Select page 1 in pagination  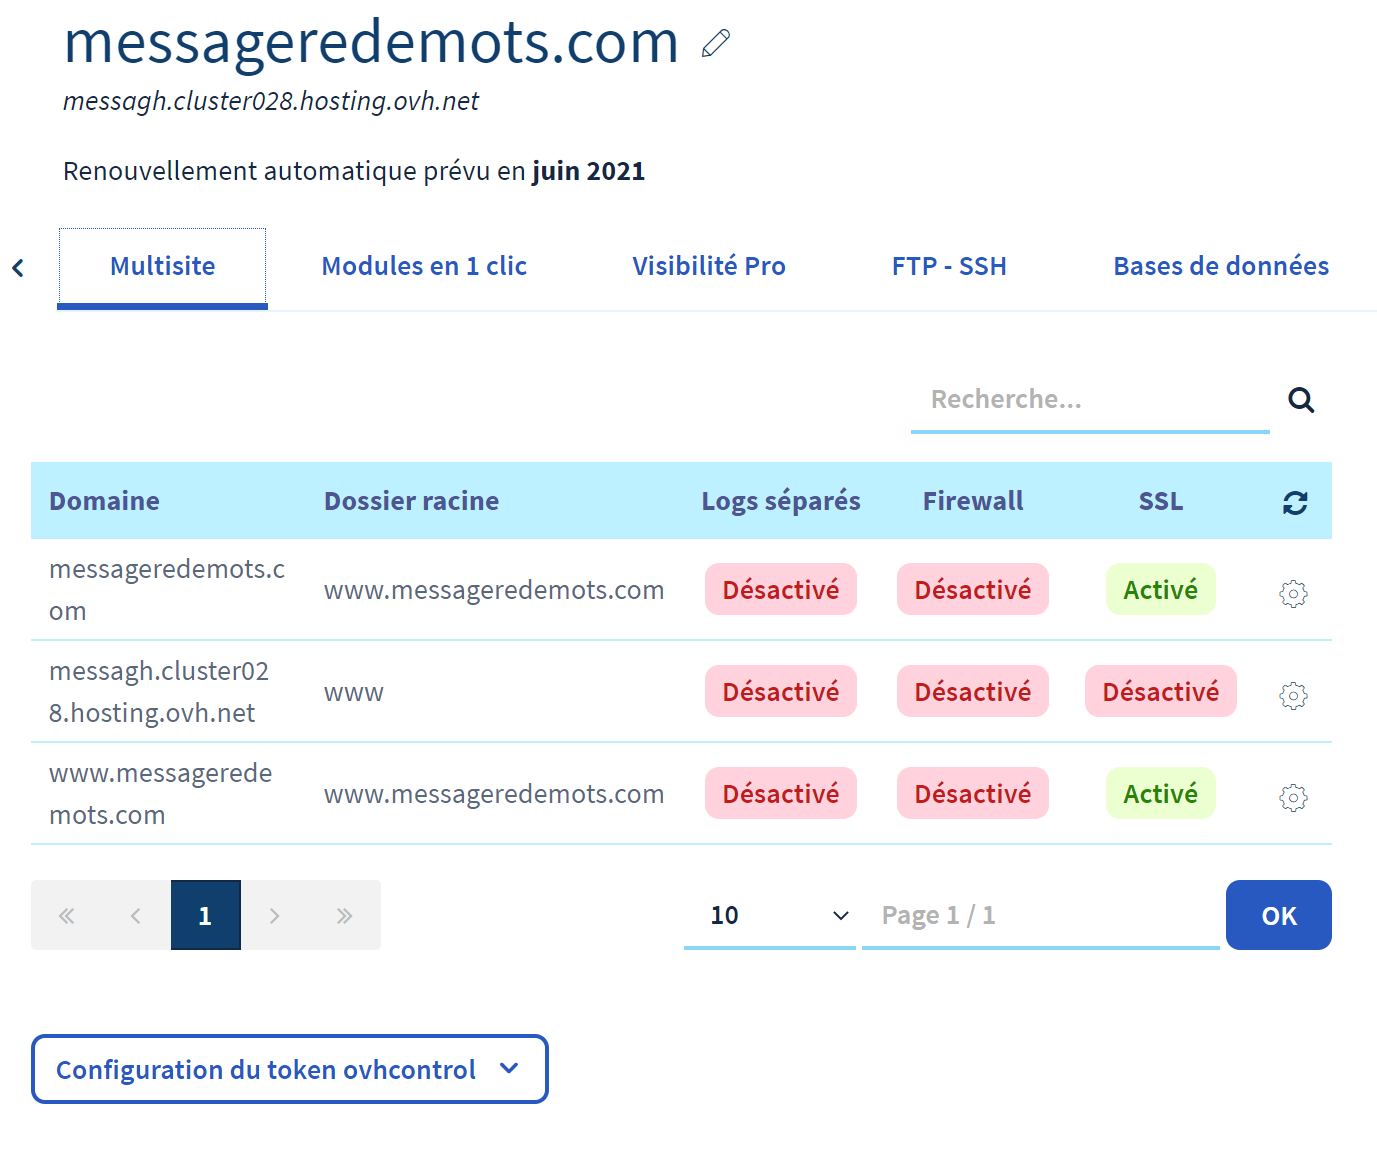(x=205, y=916)
